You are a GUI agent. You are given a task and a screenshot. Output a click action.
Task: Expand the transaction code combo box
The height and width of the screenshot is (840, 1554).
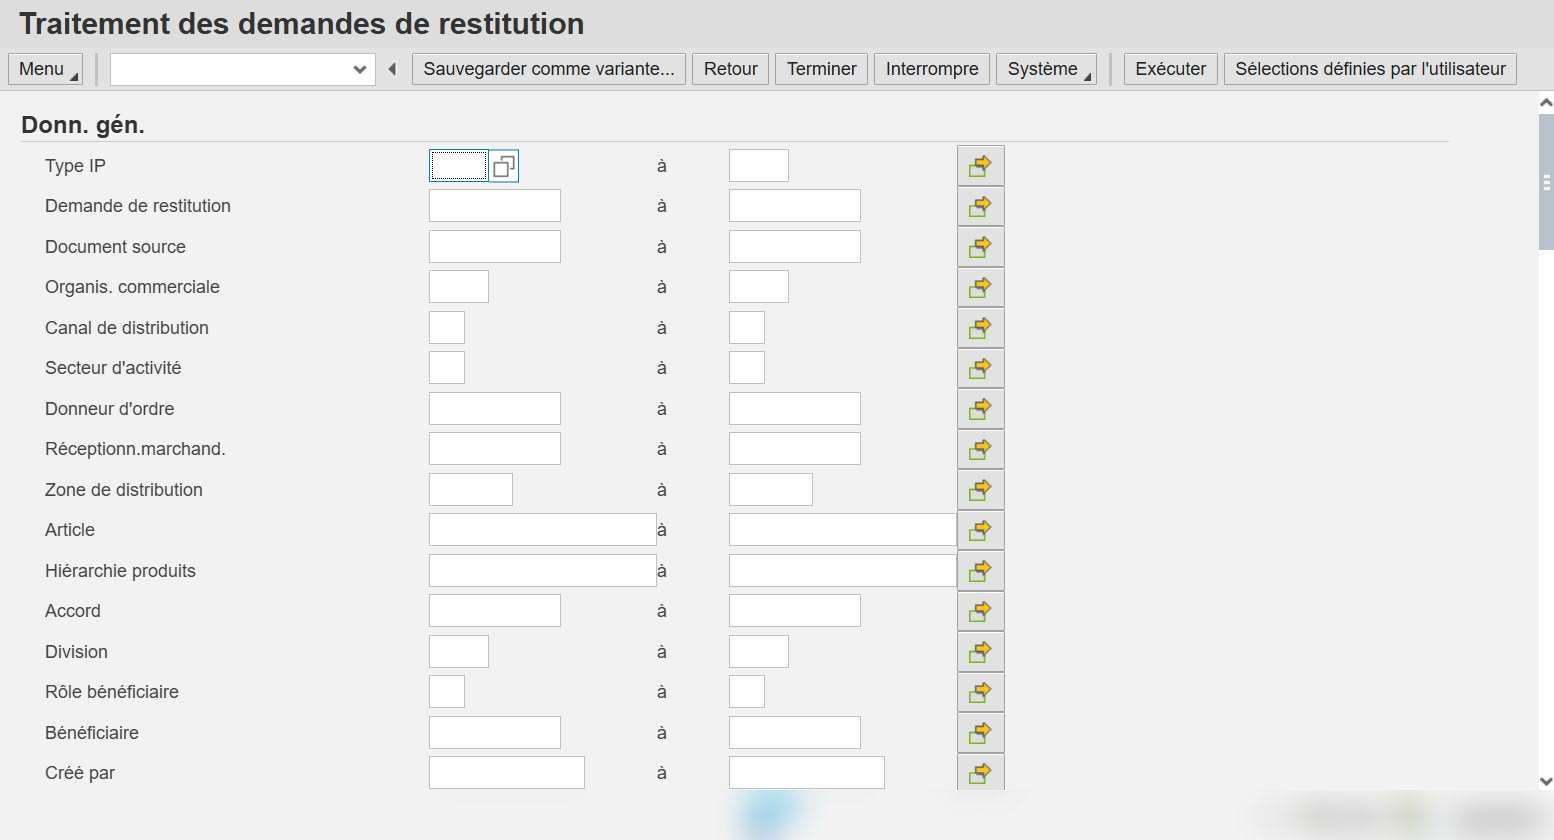click(360, 69)
